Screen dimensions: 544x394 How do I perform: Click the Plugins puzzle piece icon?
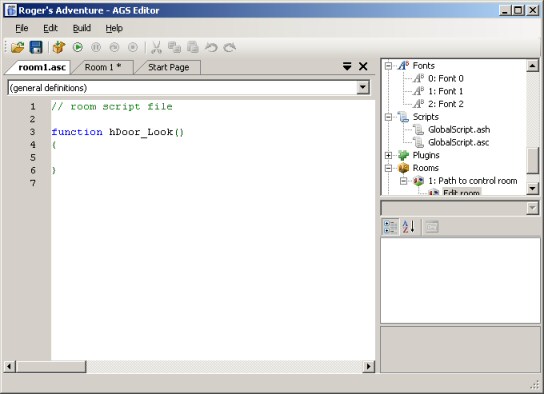tap(403, 155)
